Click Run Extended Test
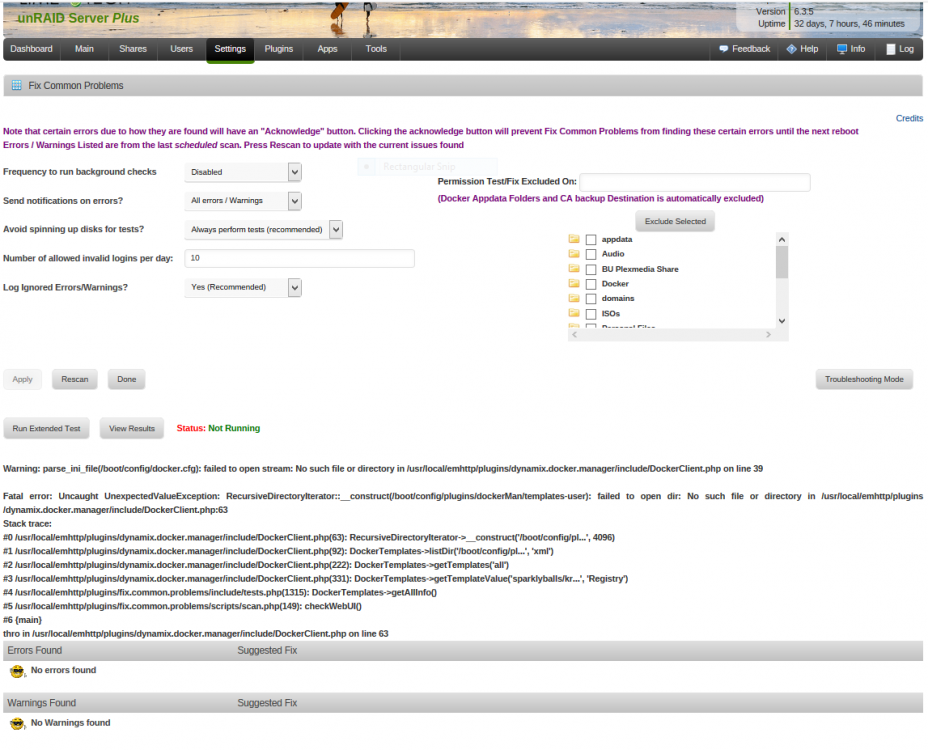 pos(46,429)
